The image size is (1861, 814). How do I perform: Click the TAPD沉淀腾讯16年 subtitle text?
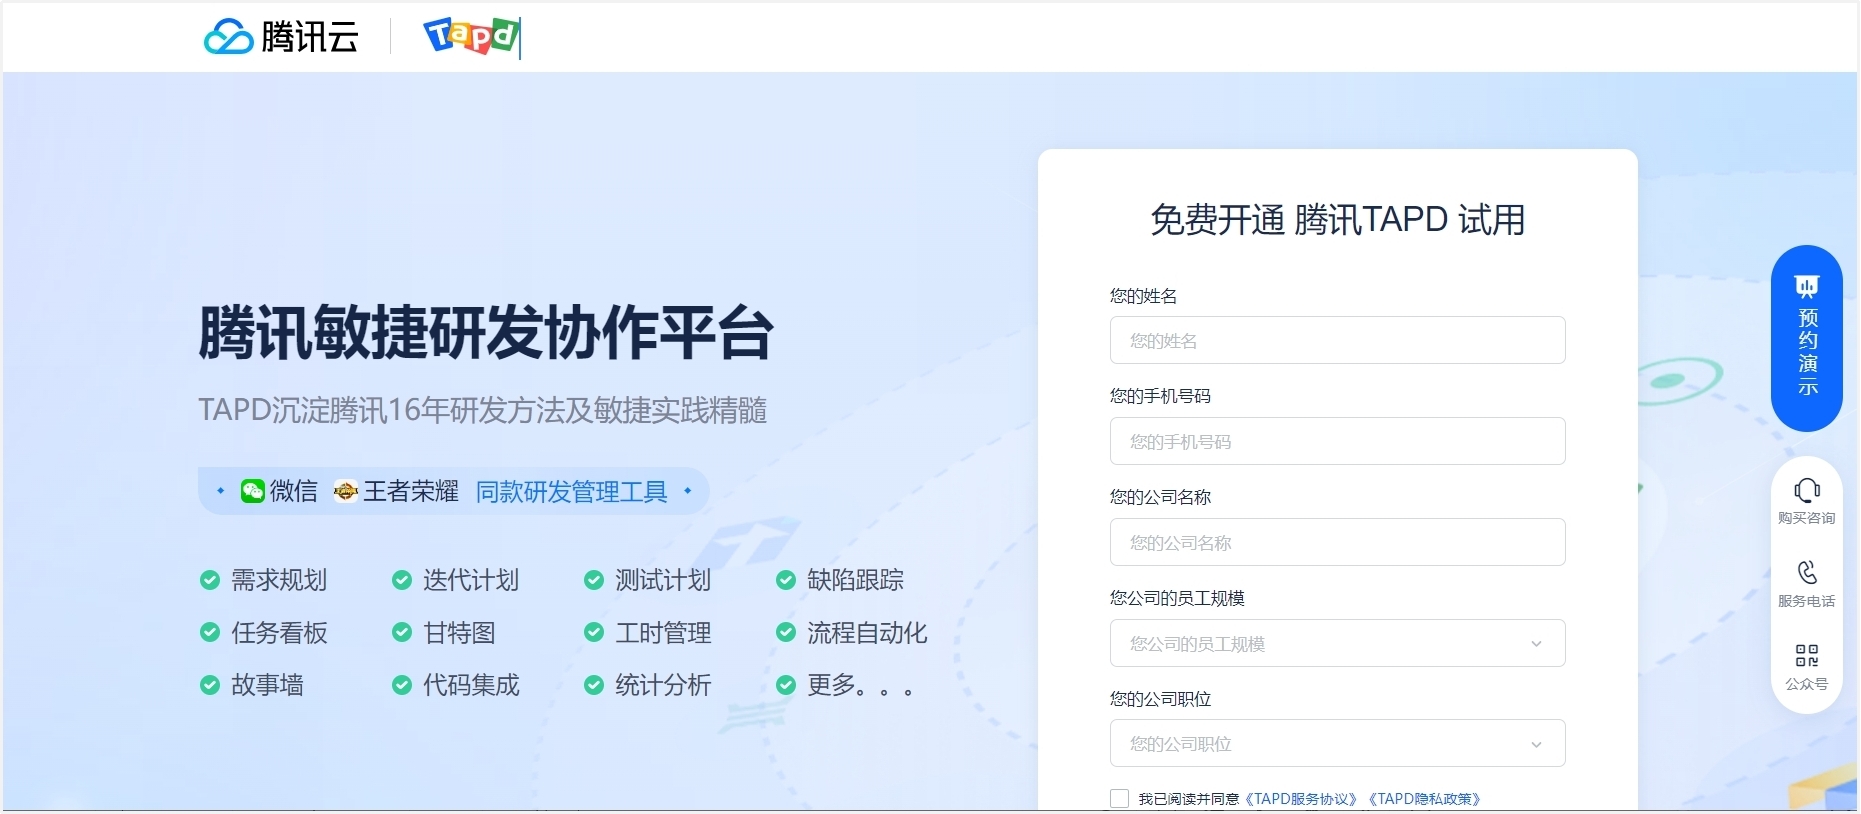coord(482,410)
